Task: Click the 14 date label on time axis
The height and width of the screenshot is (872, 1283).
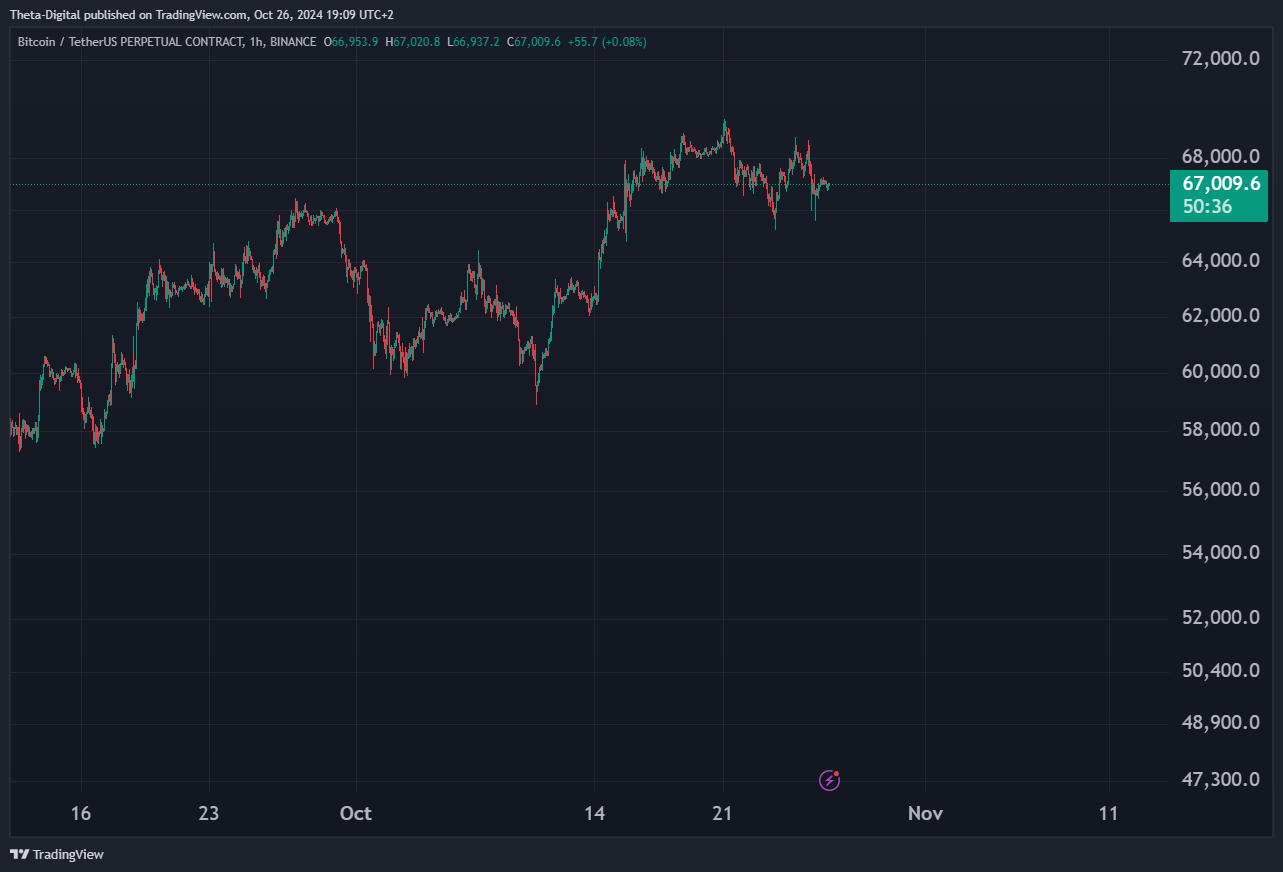Action: [594, 813]
